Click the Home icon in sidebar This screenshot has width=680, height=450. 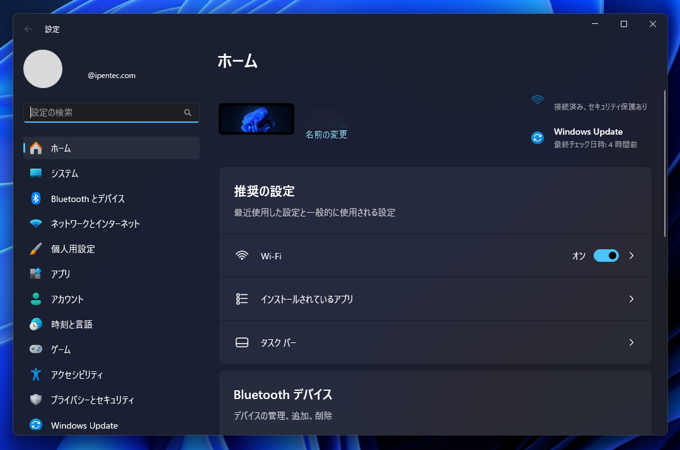tap(36, 148)
